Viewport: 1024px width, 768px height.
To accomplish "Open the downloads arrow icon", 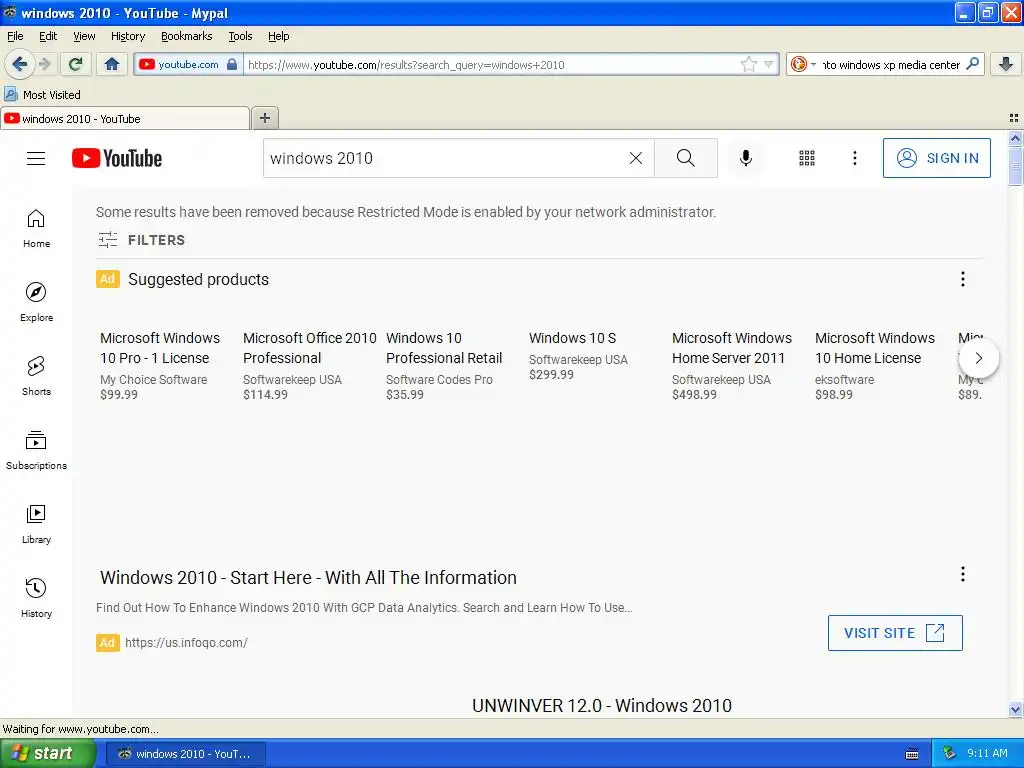I will pyautogui.click(x=1006, y=64).
